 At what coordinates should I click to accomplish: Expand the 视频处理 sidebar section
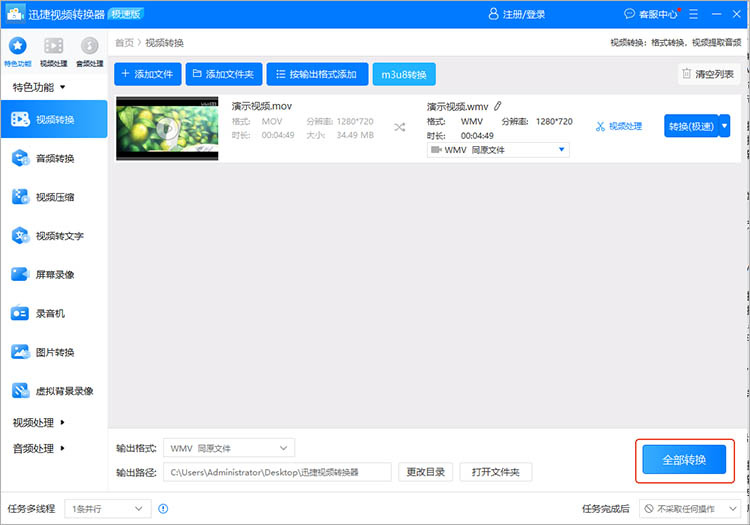[39, 423]
